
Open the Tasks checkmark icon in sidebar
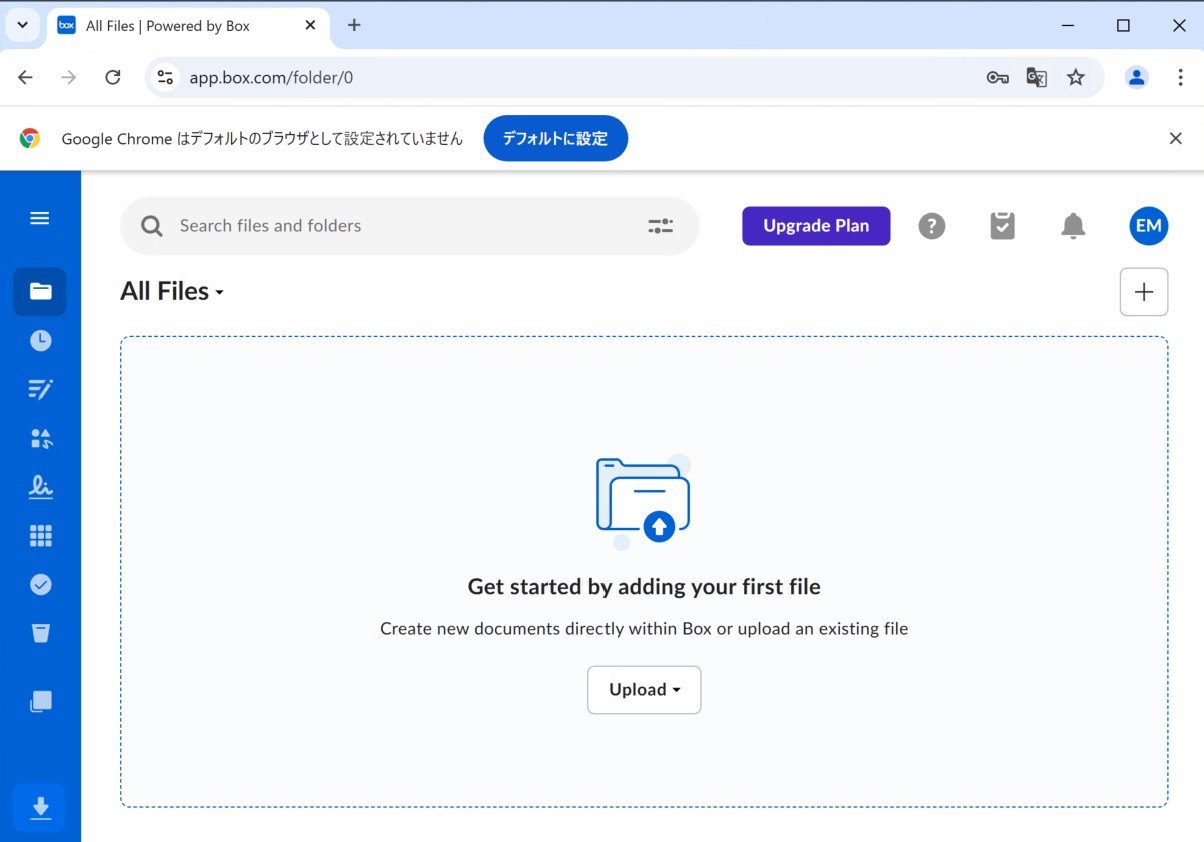(40, 585)
